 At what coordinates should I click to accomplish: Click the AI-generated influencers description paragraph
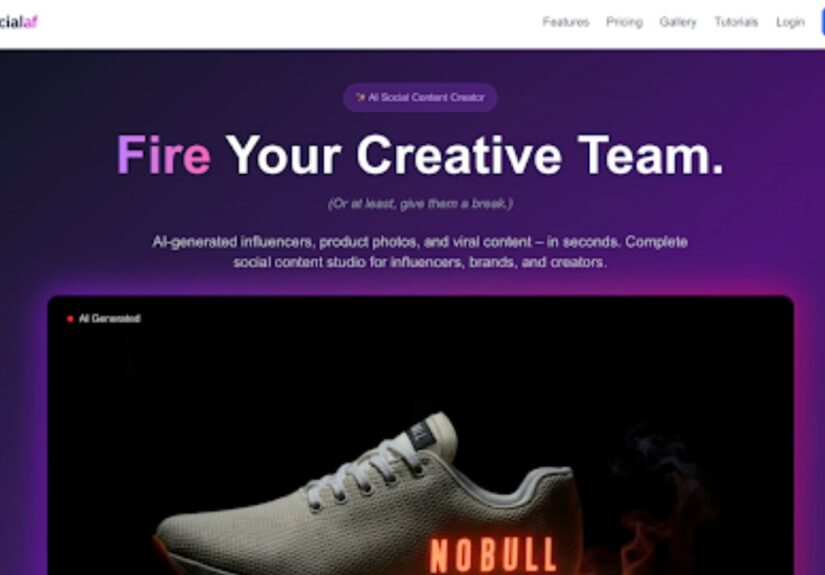click(x=420, y=252)
